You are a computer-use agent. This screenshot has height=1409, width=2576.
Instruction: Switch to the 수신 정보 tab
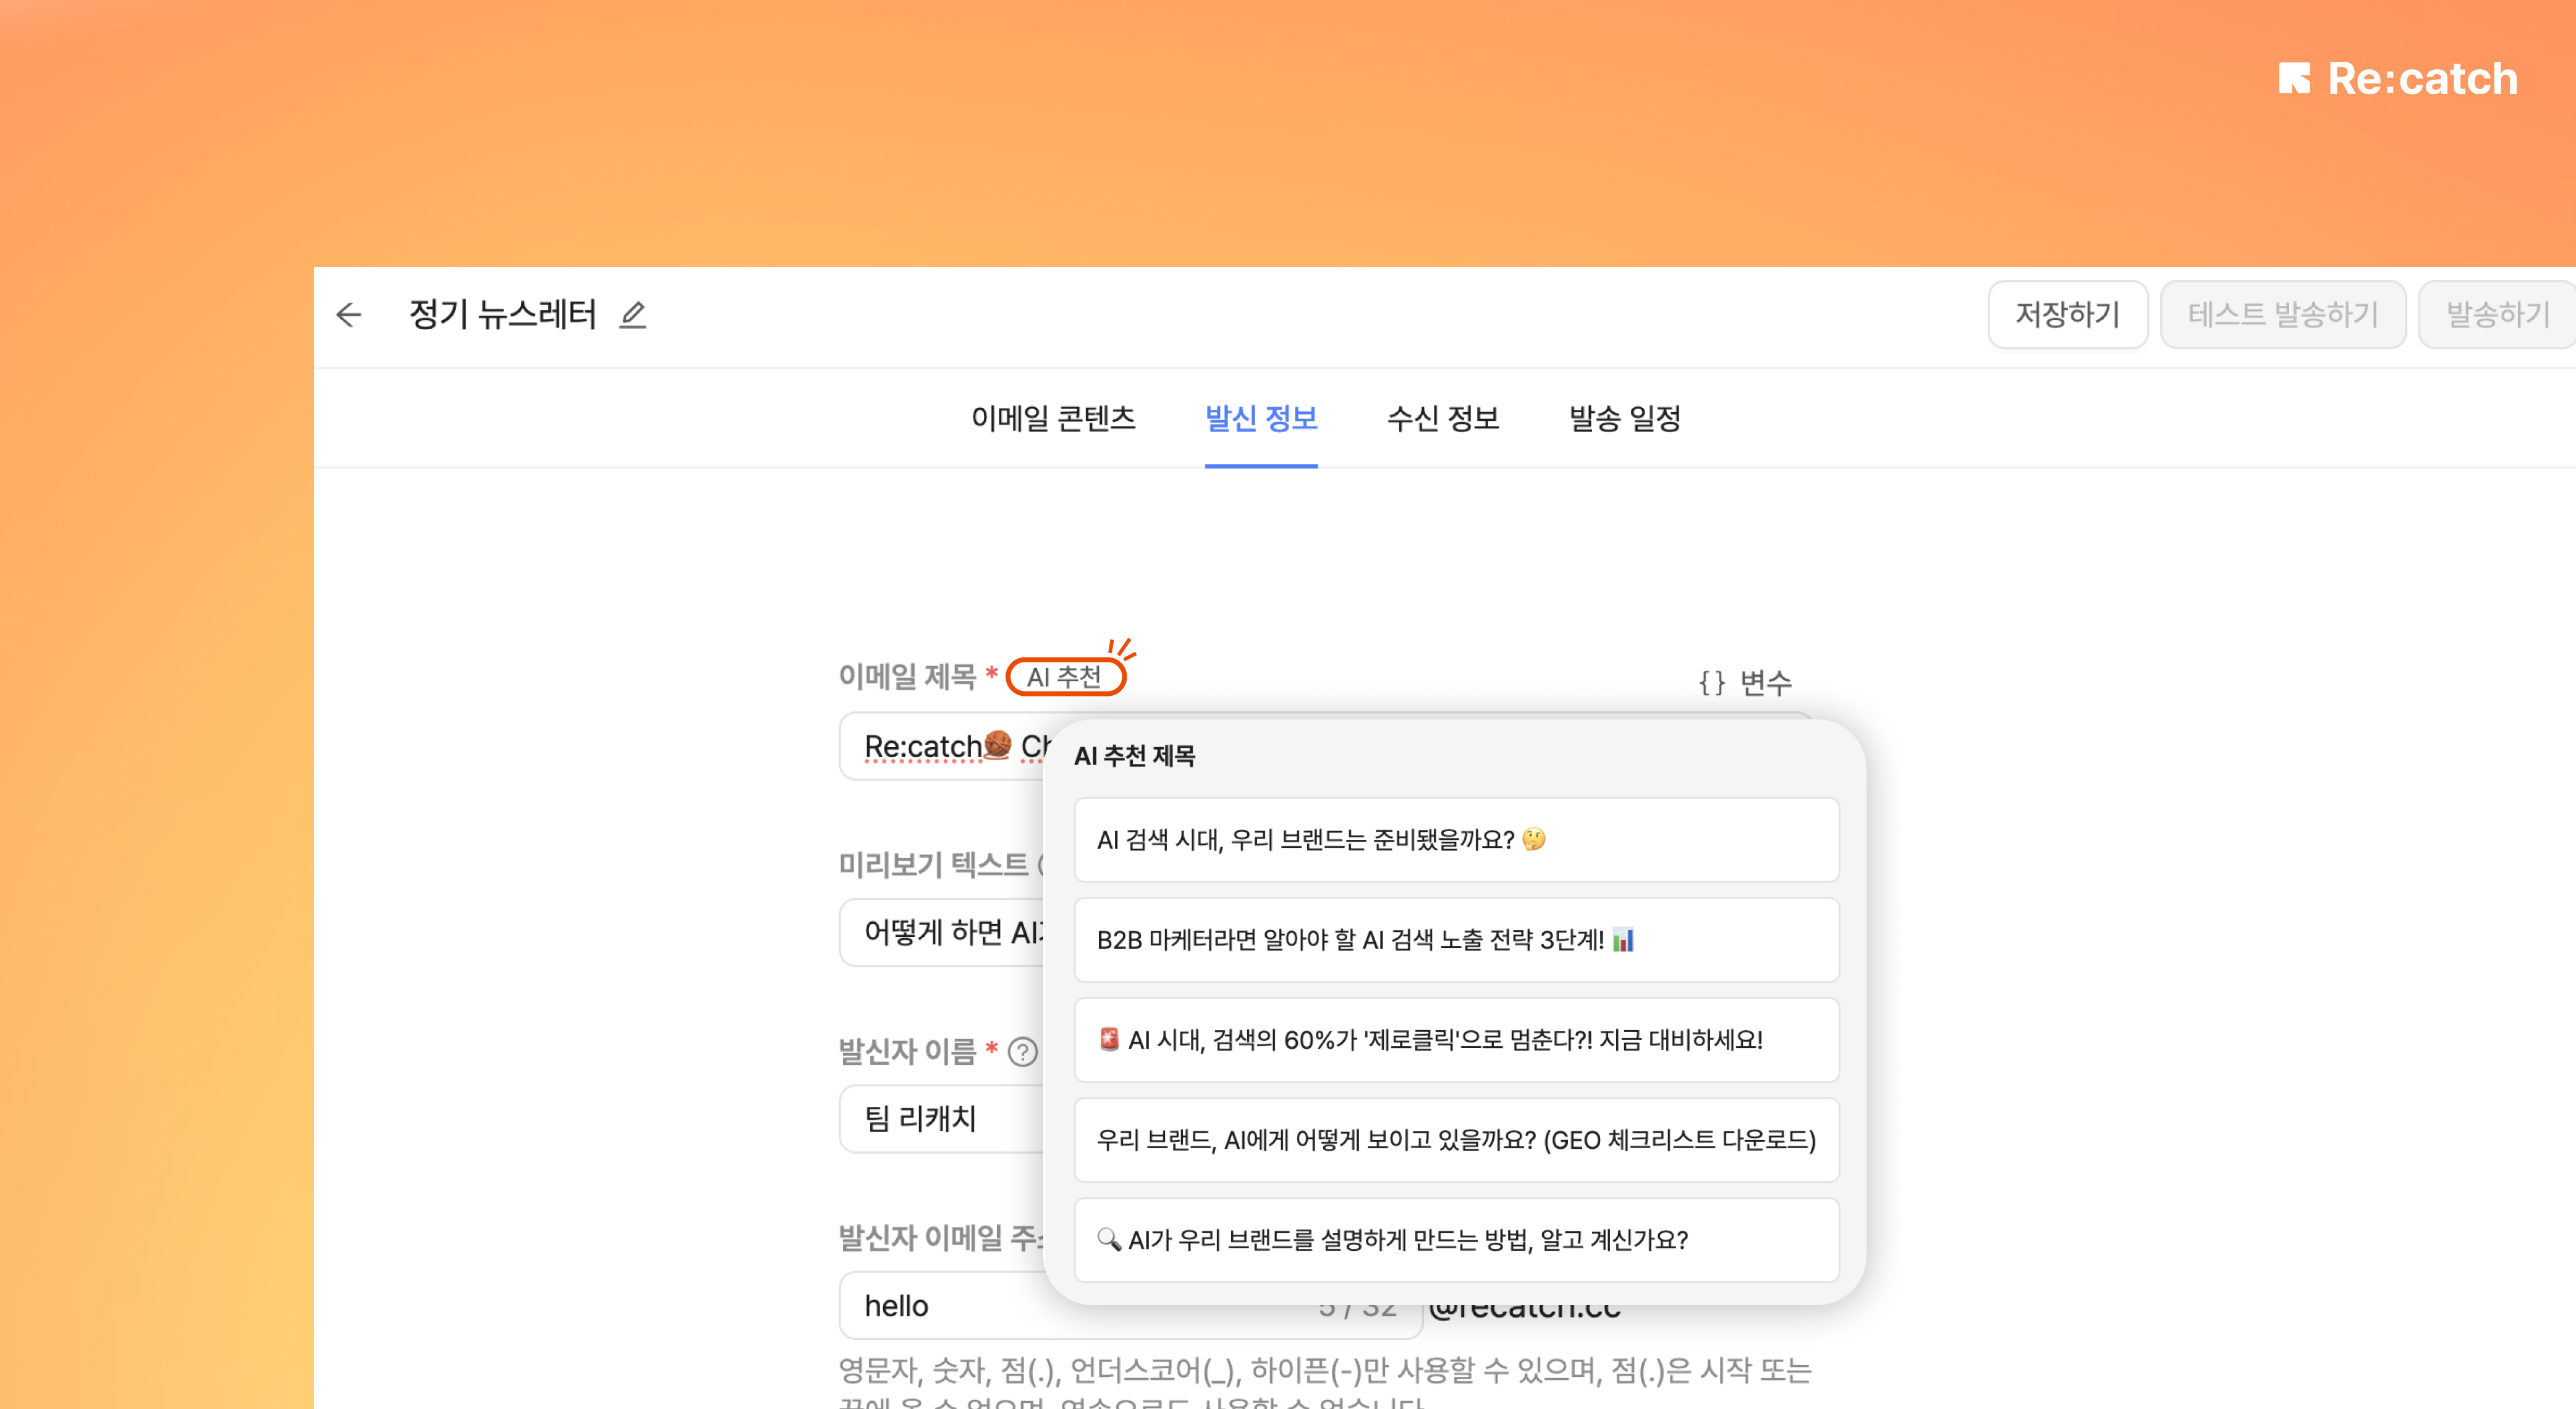click(x=1442, y=418)
